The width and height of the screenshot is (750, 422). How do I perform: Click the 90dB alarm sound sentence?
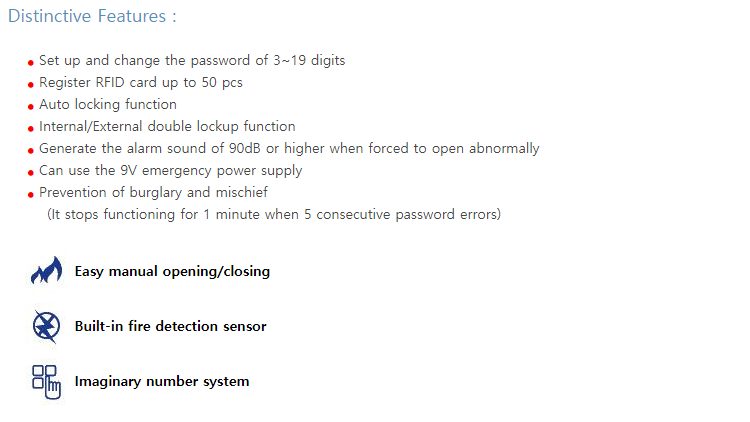click(x=289, y=149)
